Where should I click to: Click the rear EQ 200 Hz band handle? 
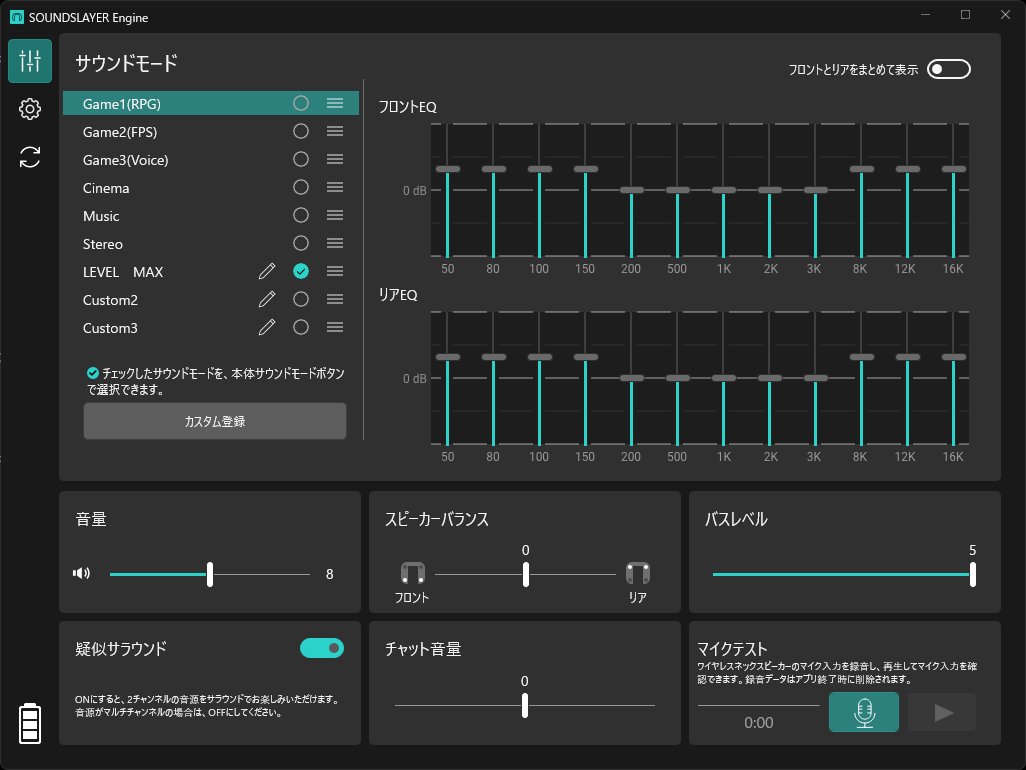point(631,378)
